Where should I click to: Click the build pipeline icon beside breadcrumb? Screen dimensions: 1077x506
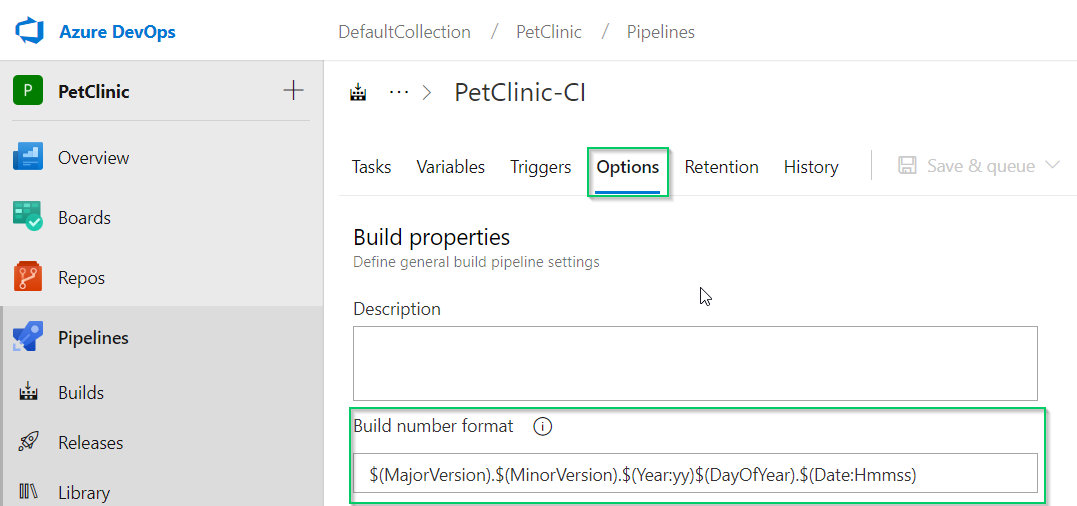click(x=358, y=93)
